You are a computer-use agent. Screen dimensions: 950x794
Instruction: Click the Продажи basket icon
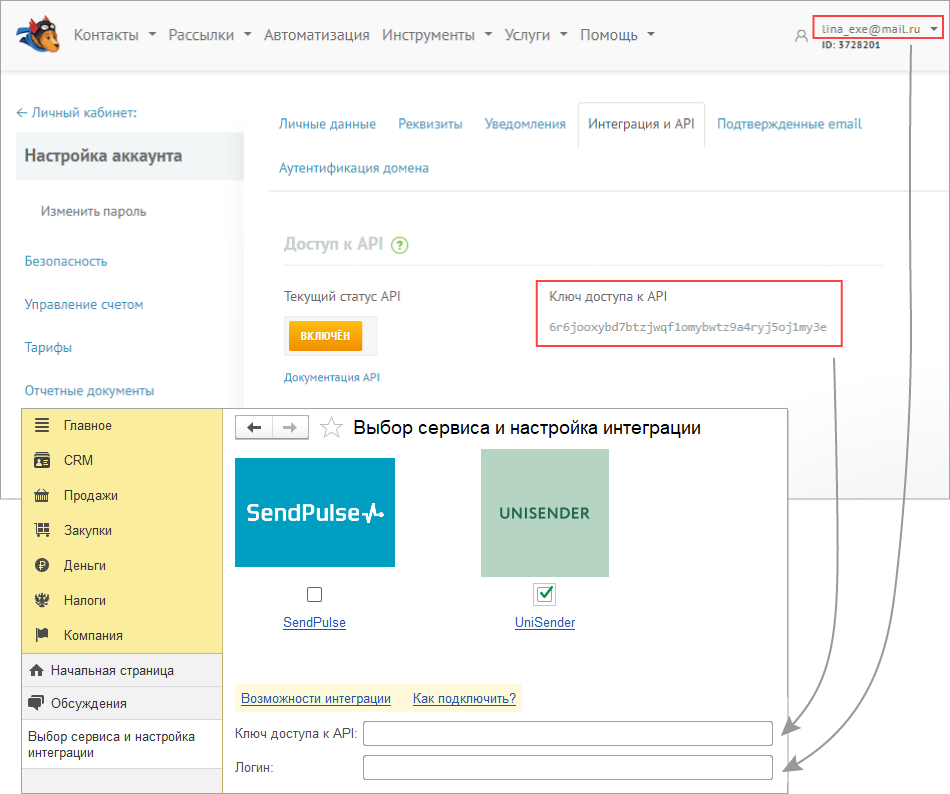(x=42, y=495)
